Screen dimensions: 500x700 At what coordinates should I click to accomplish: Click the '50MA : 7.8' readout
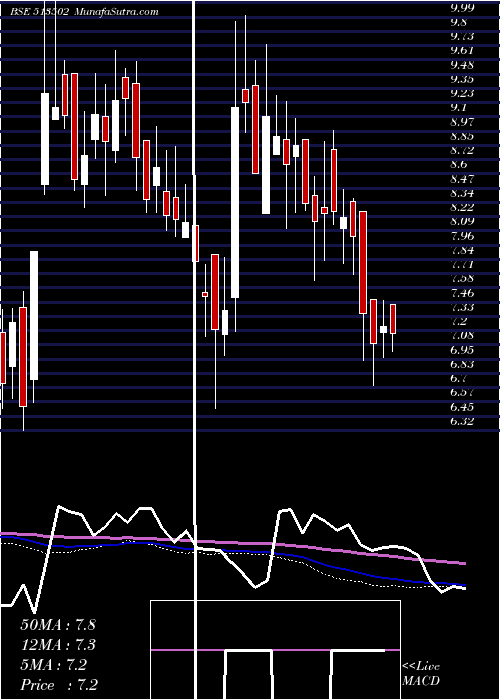58,624
